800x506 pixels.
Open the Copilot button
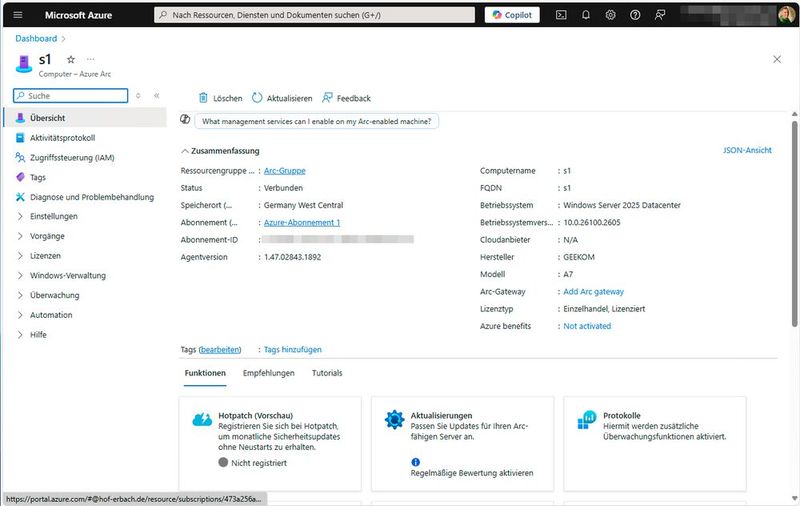(x=512, y=15)
